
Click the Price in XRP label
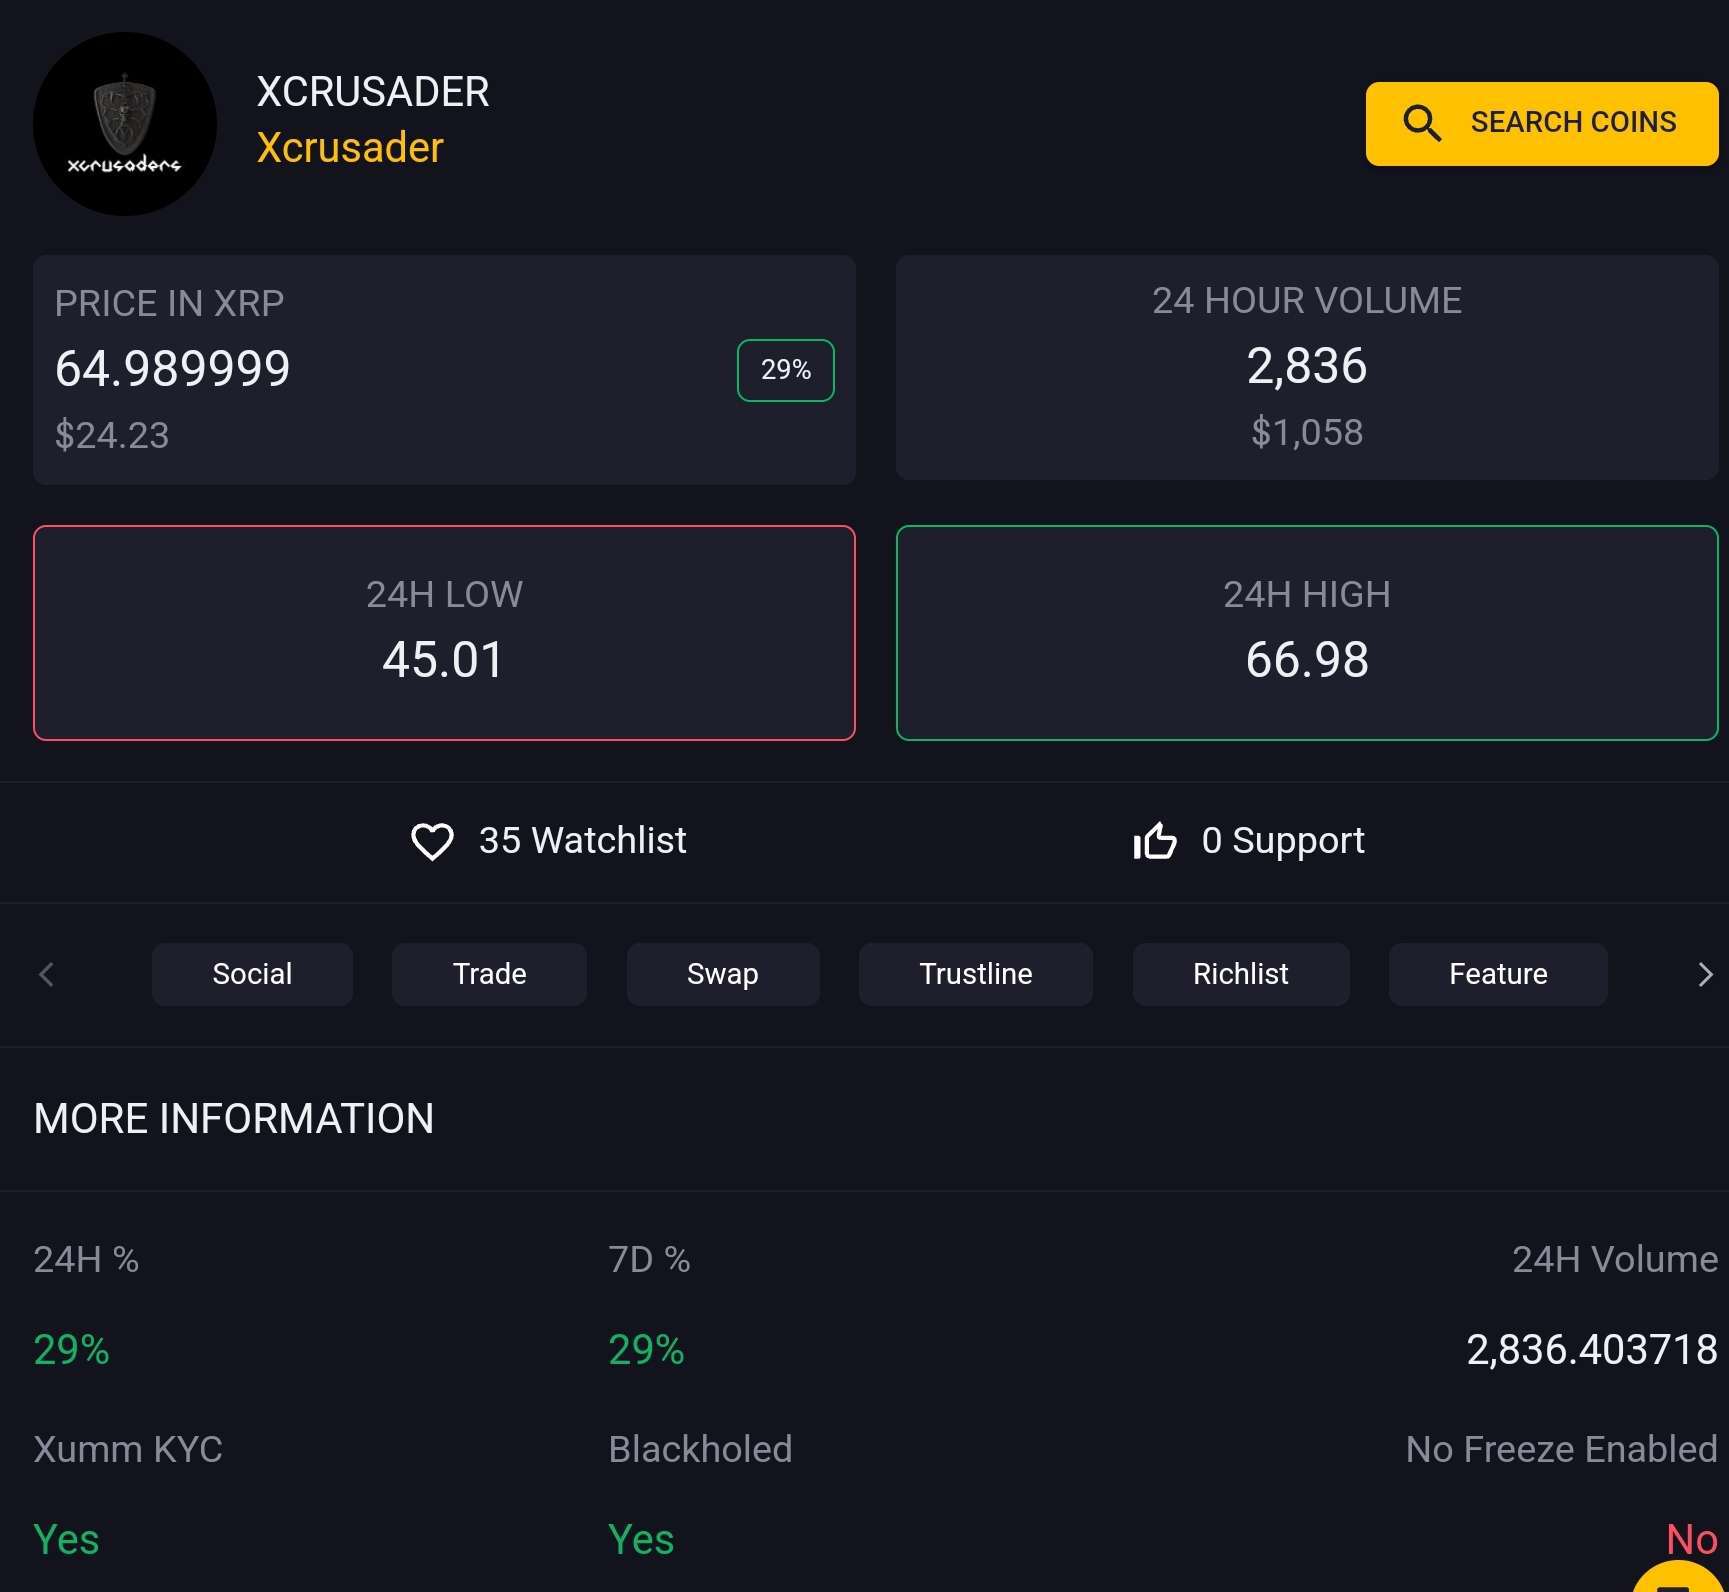point(170,303)
